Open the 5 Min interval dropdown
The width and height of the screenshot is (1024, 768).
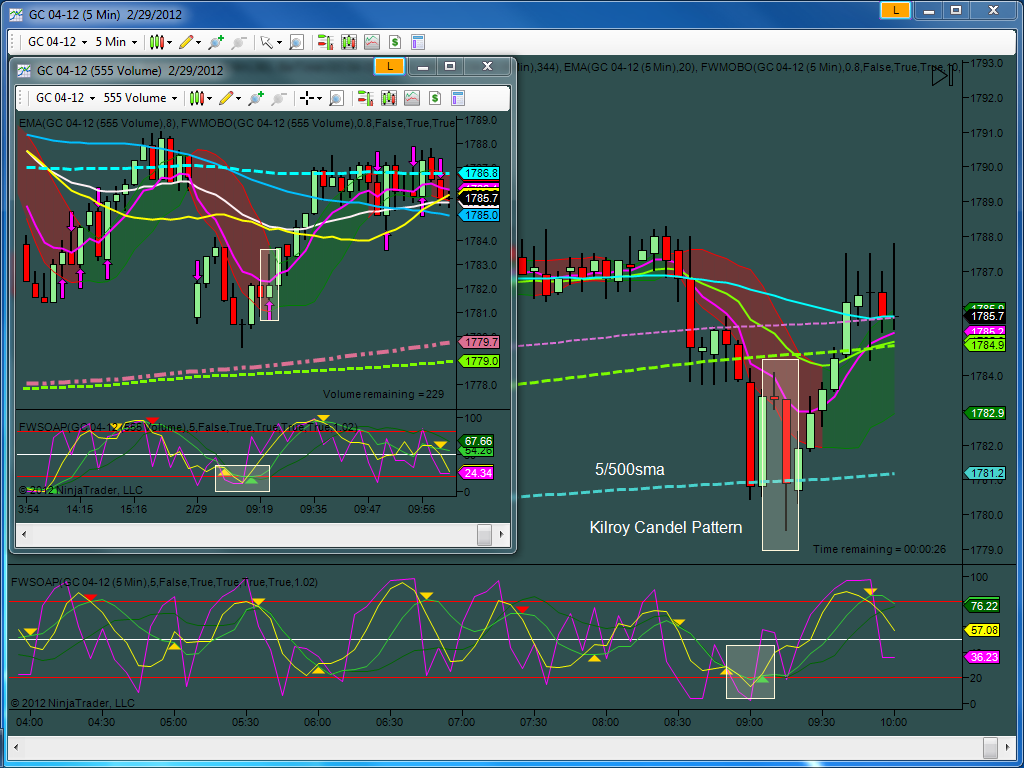pyautogui.click(x=116, y=42)
